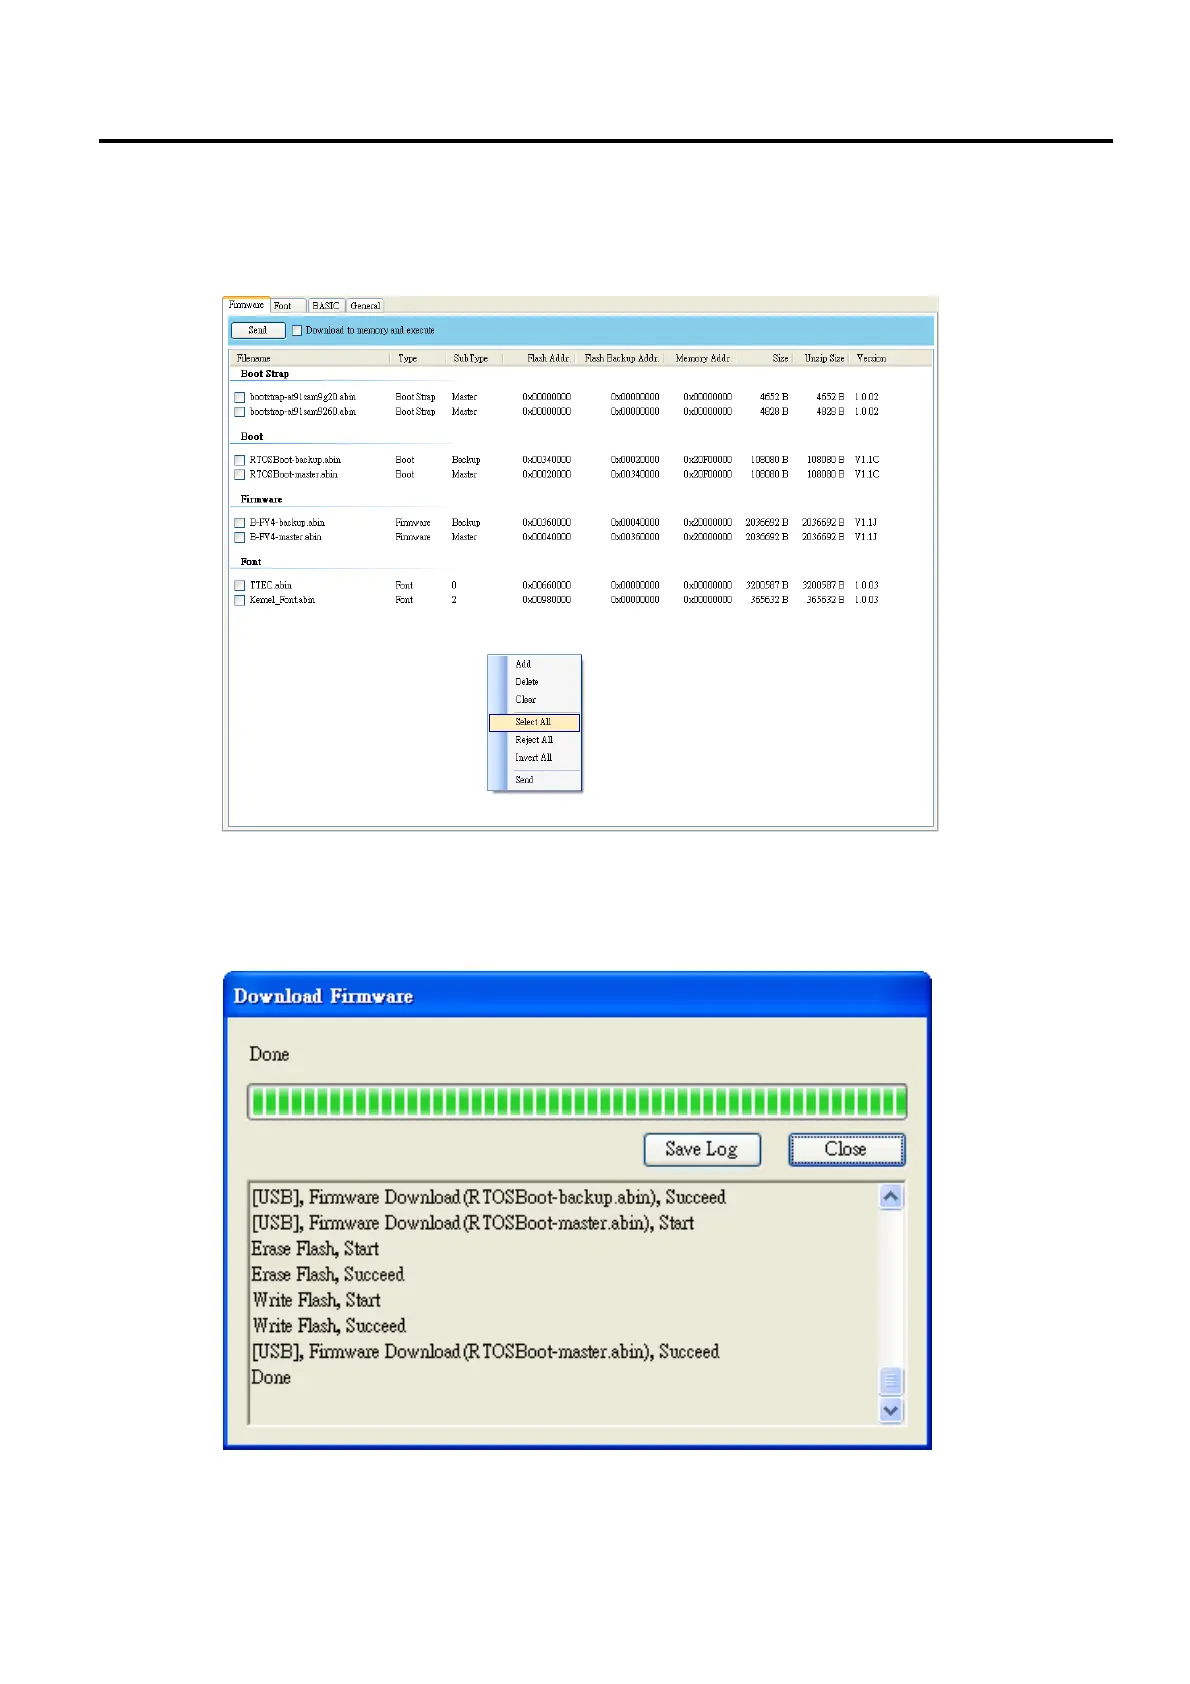
Task: Choose Delete from context menu
Action: coord(534,682)
